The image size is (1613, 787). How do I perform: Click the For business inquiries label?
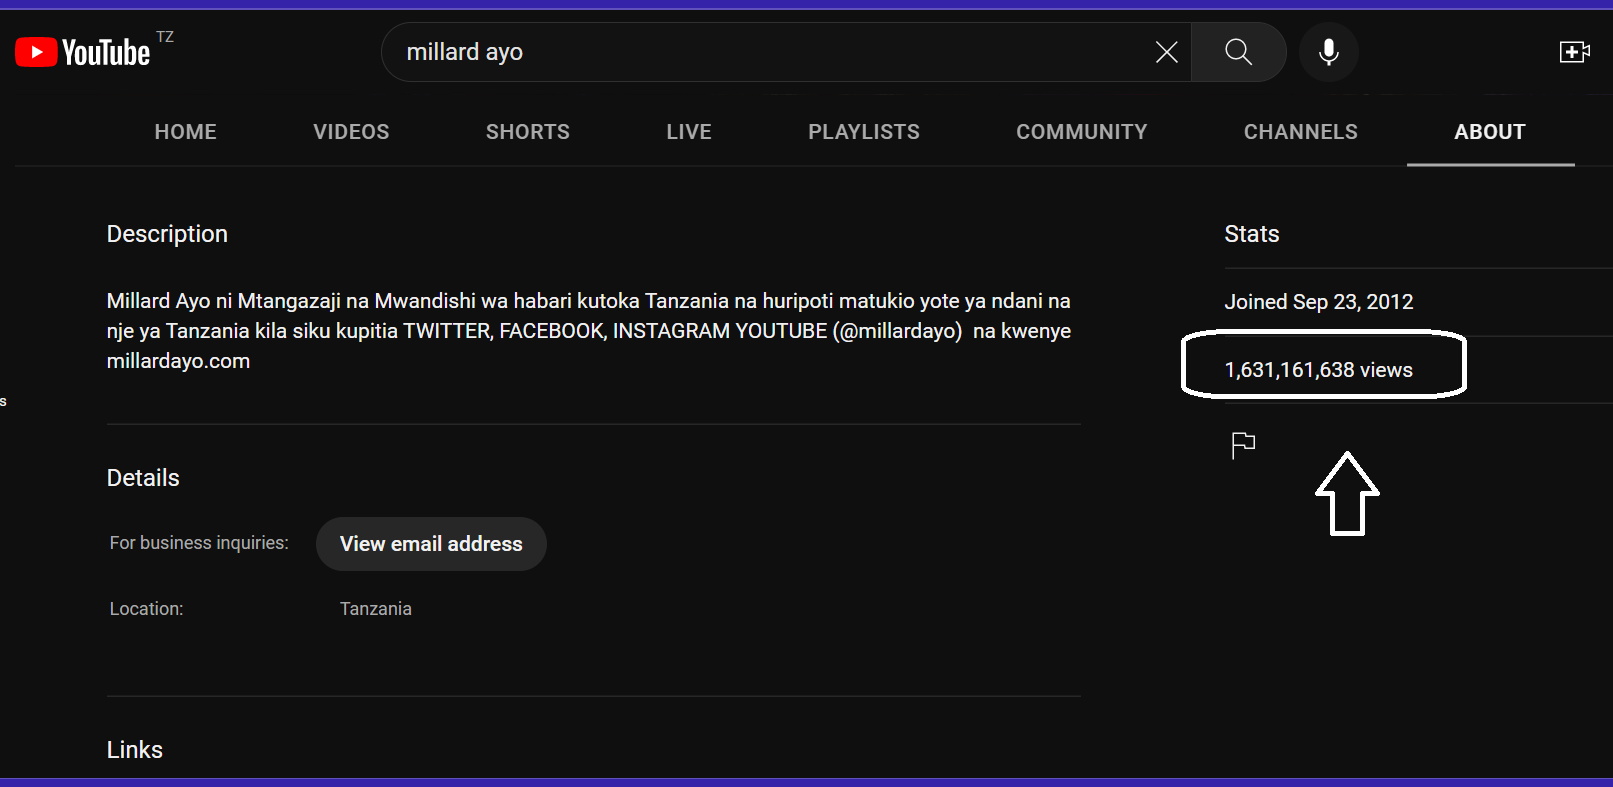pyautogui.click(x=199, y=543)
